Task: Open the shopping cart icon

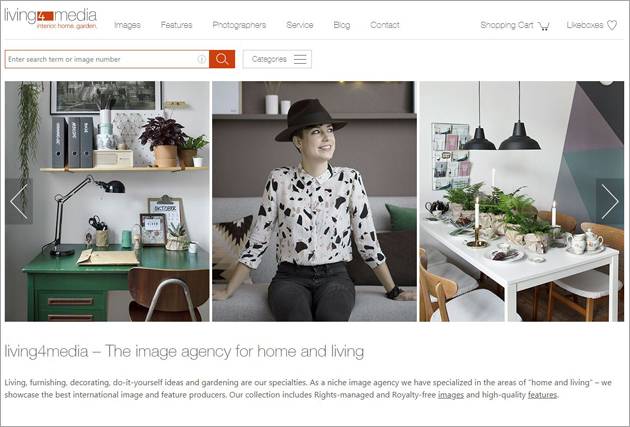Action: tap(544, 26)
